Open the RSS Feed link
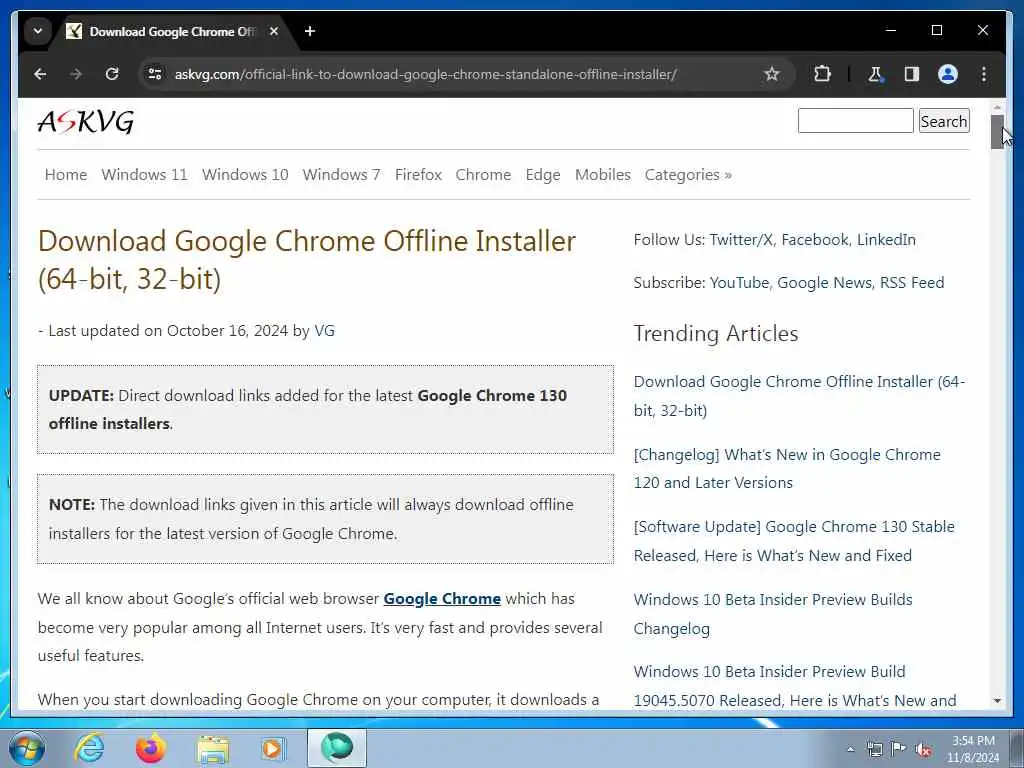Image resolution: width=1024 pixels, height=768 pixels. click(912, 283)
